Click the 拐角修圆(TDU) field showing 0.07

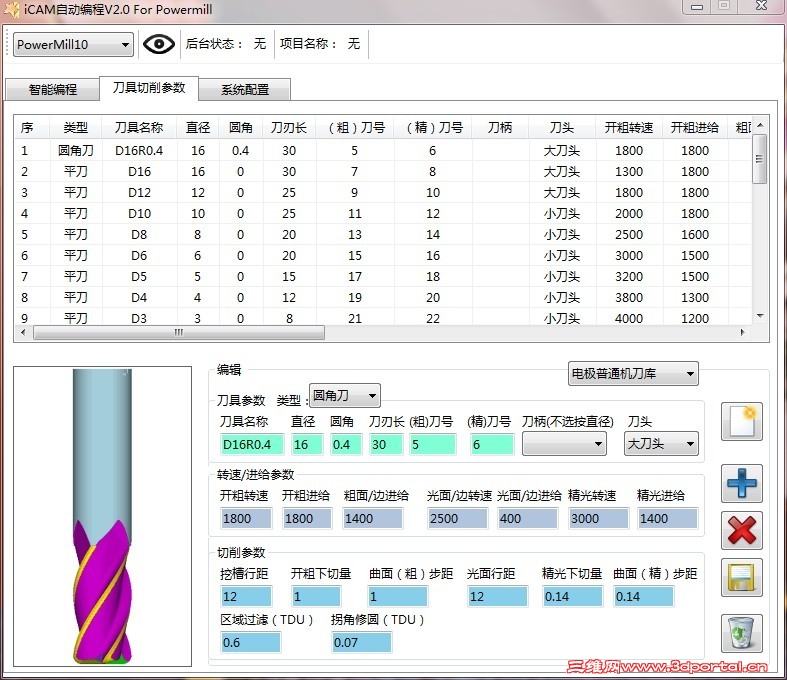click(361, 642)
